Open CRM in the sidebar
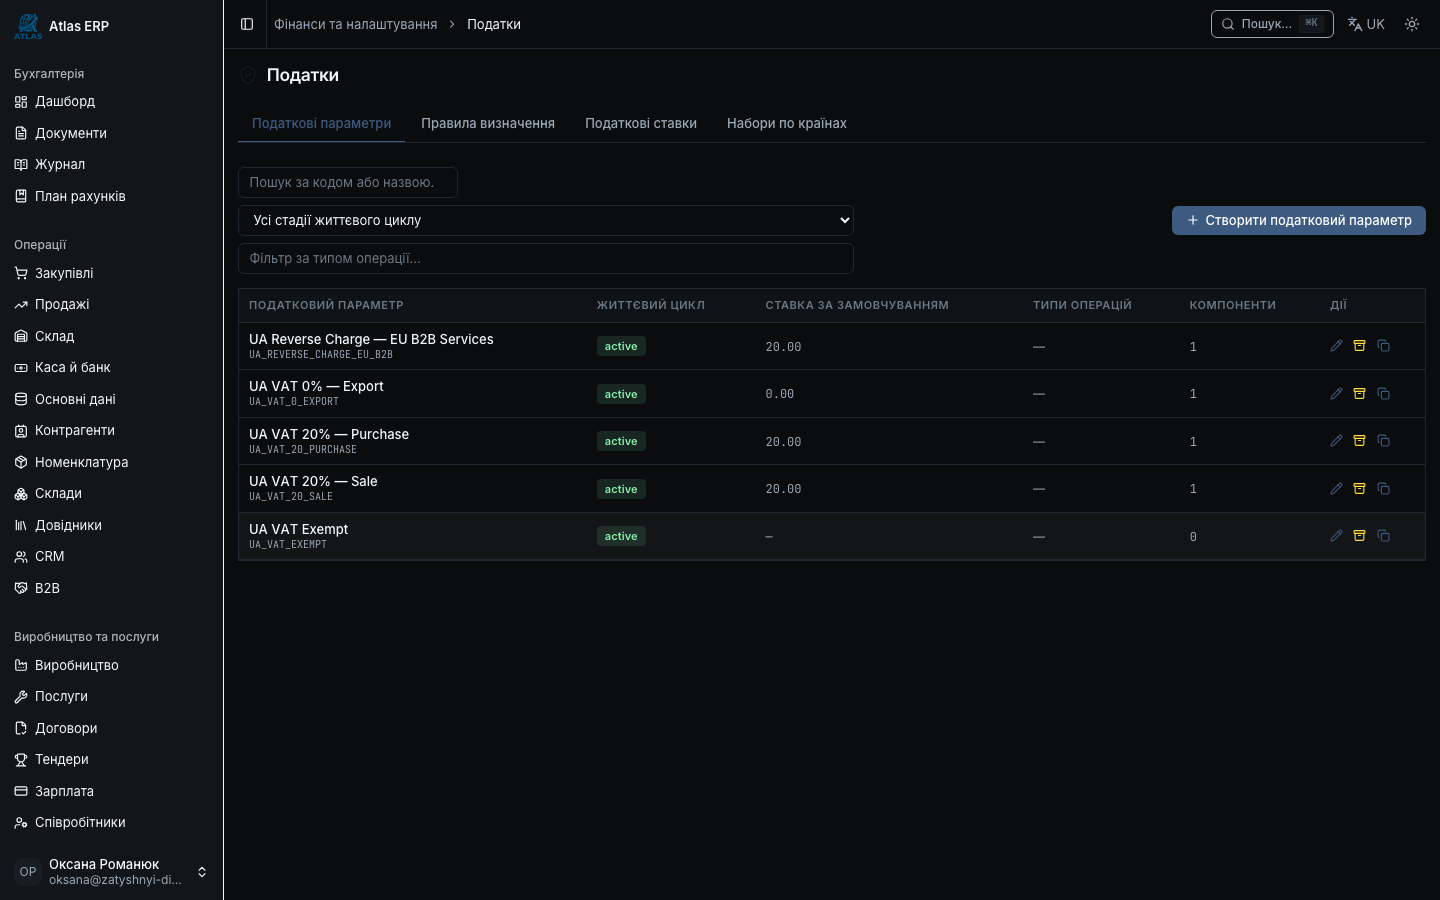The image size is (1440, 900). pos(110,556)
